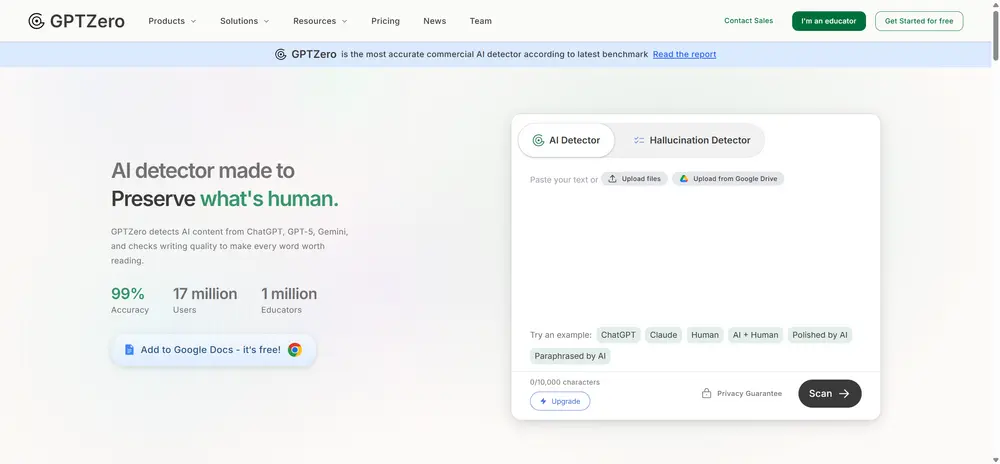Expand the Products dropdown menu
The width and height of the screenshot is (1000, 464).
point(172,21)
